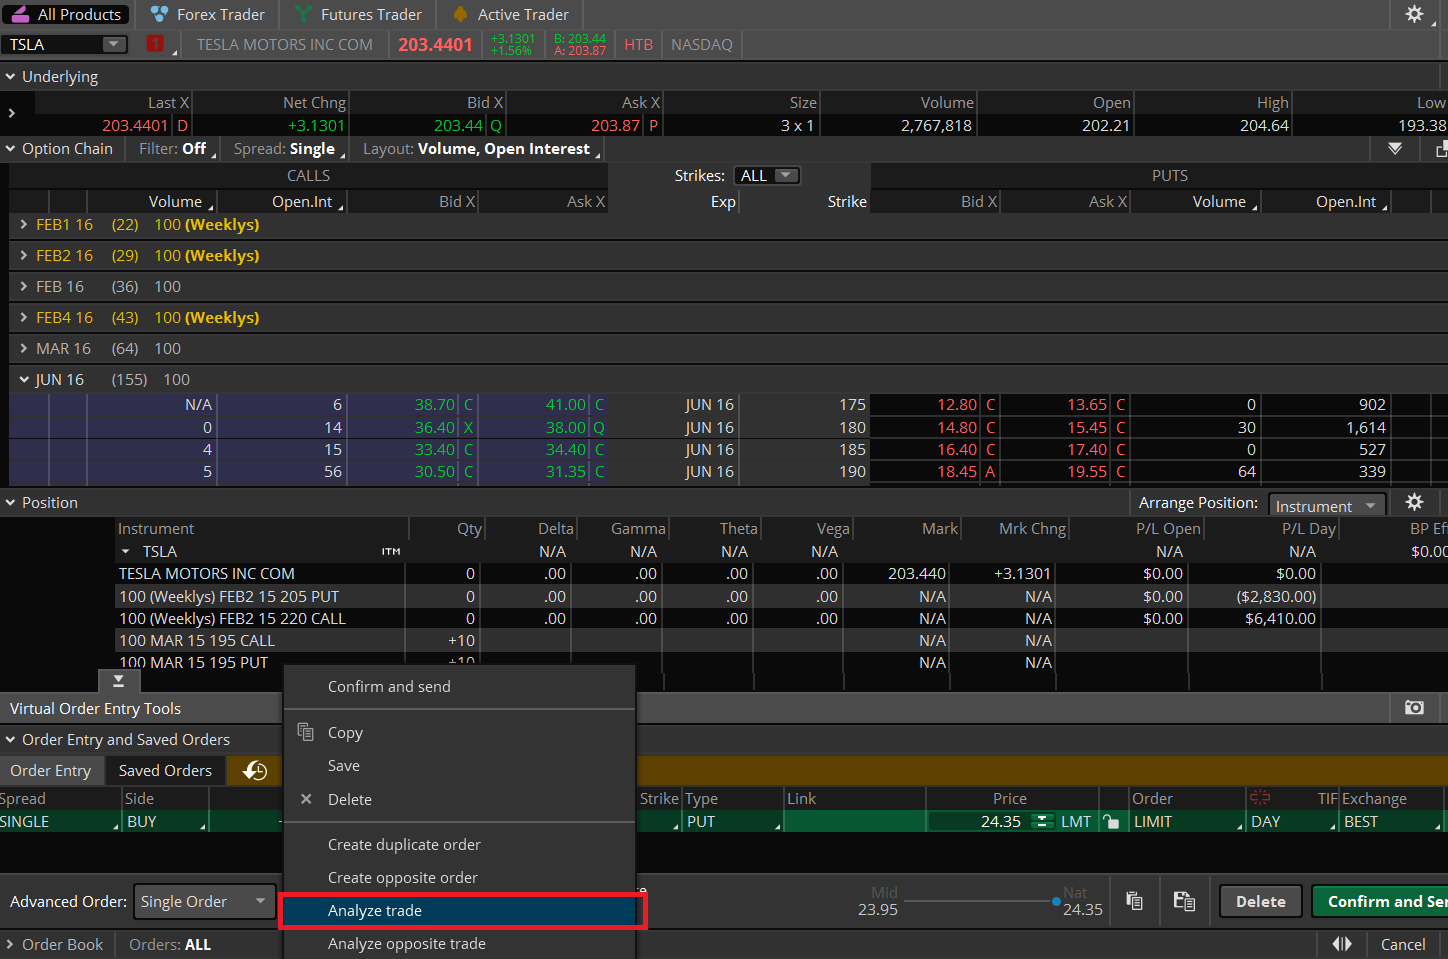Click call ask 41.00 at strike 175
The height and width of the screenshot is (959, 1448).
(566, 404)
